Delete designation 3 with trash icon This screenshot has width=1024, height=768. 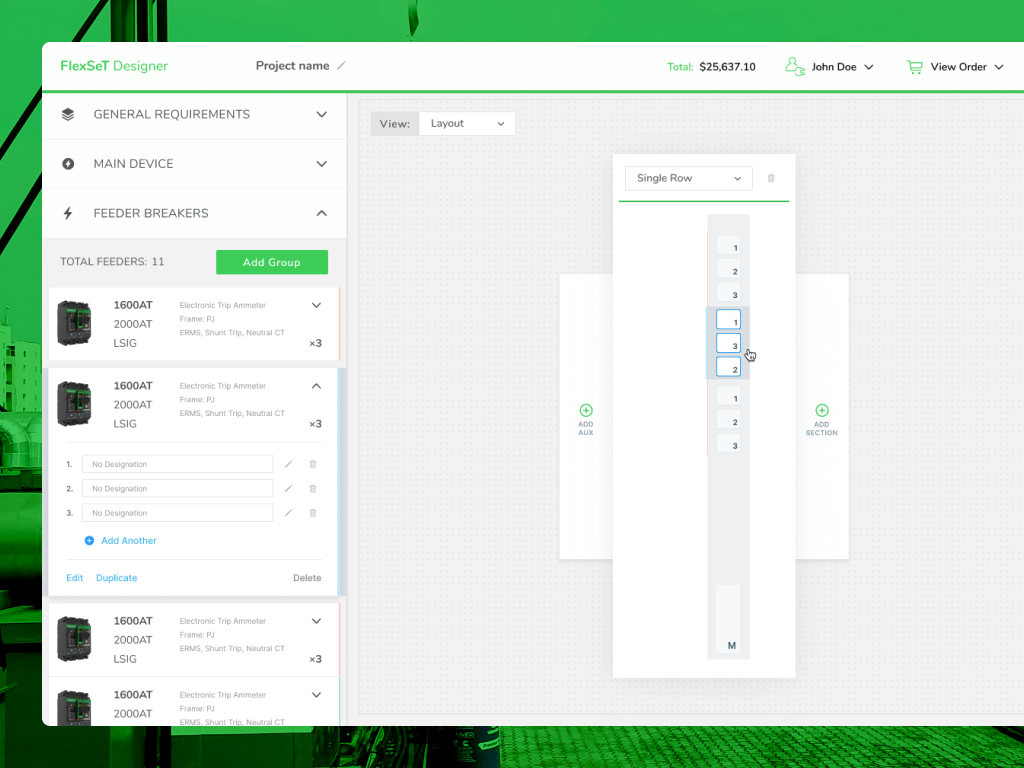point(313,513)
